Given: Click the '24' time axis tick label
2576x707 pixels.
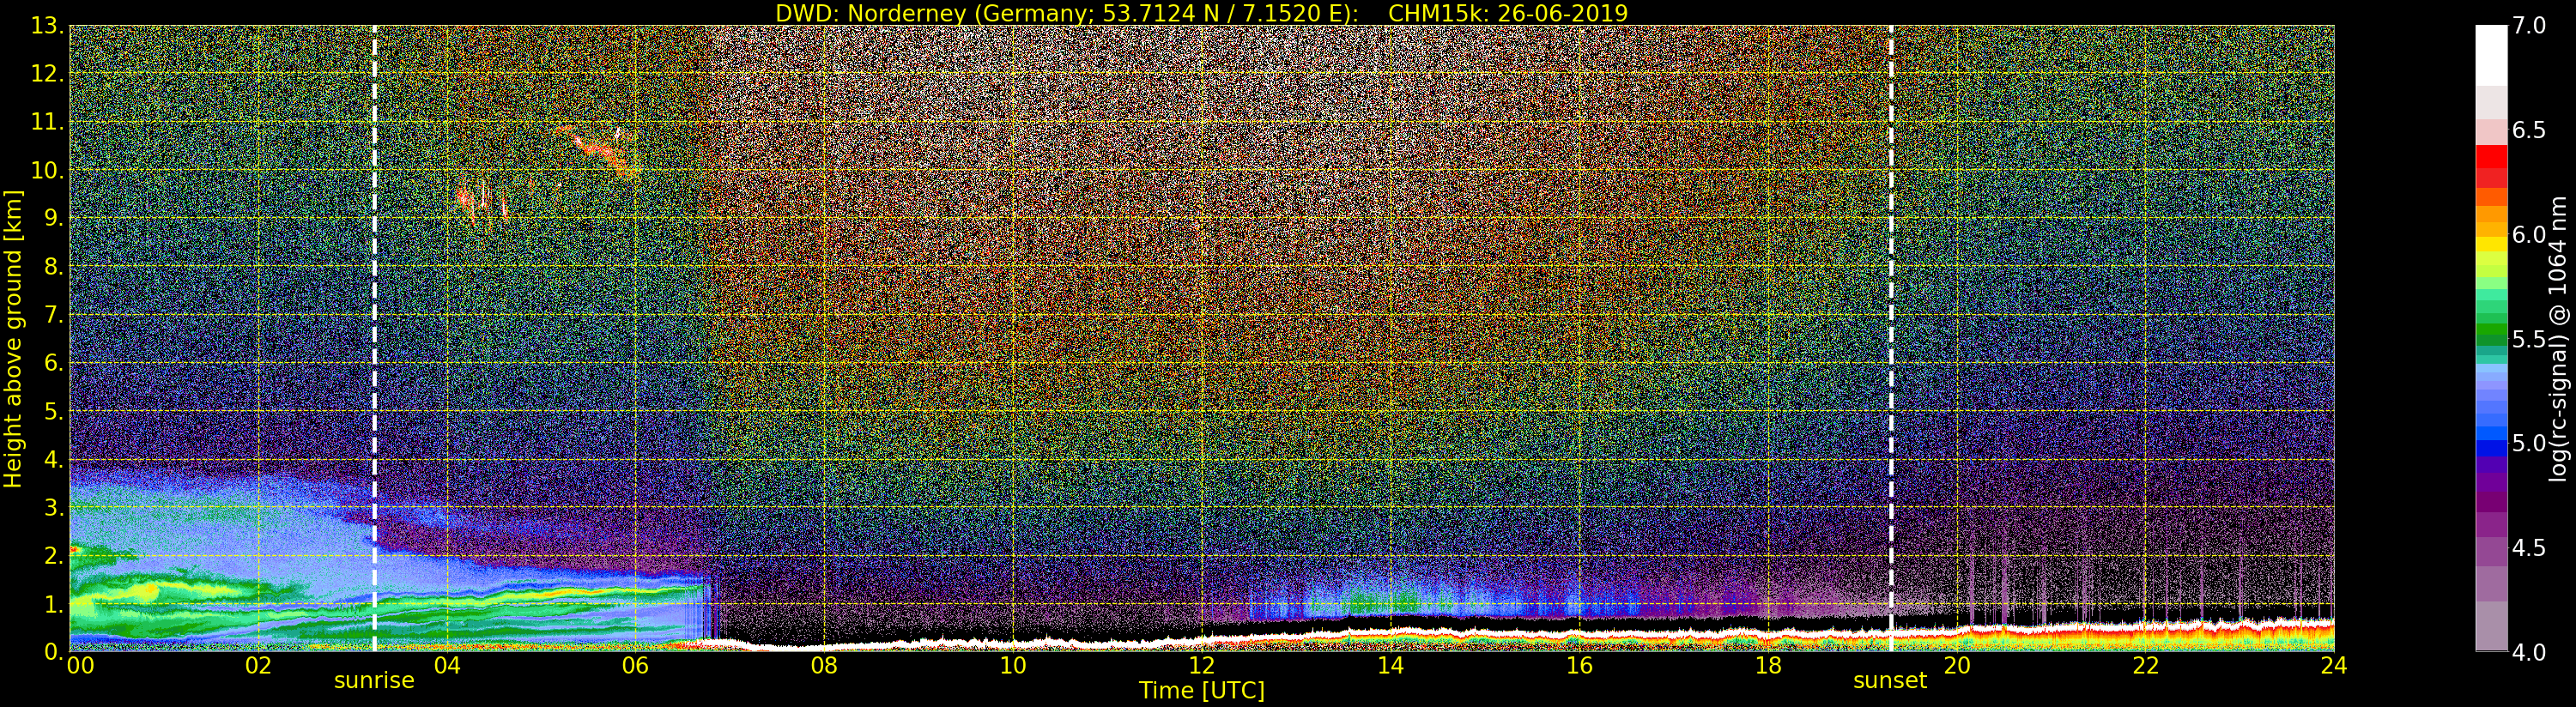Looking at the screenshot, I should (2334, 665).
